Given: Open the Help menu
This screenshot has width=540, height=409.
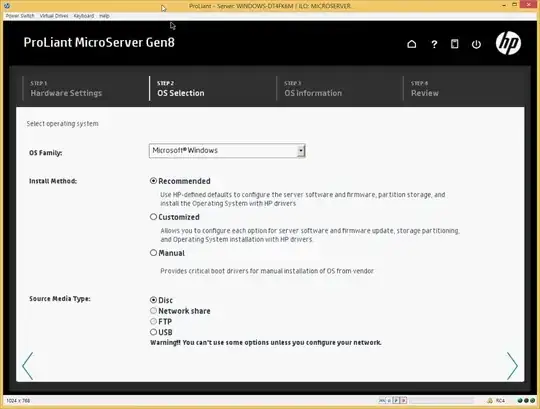Looking at the screenshot, I should click(x=104, y=16).
